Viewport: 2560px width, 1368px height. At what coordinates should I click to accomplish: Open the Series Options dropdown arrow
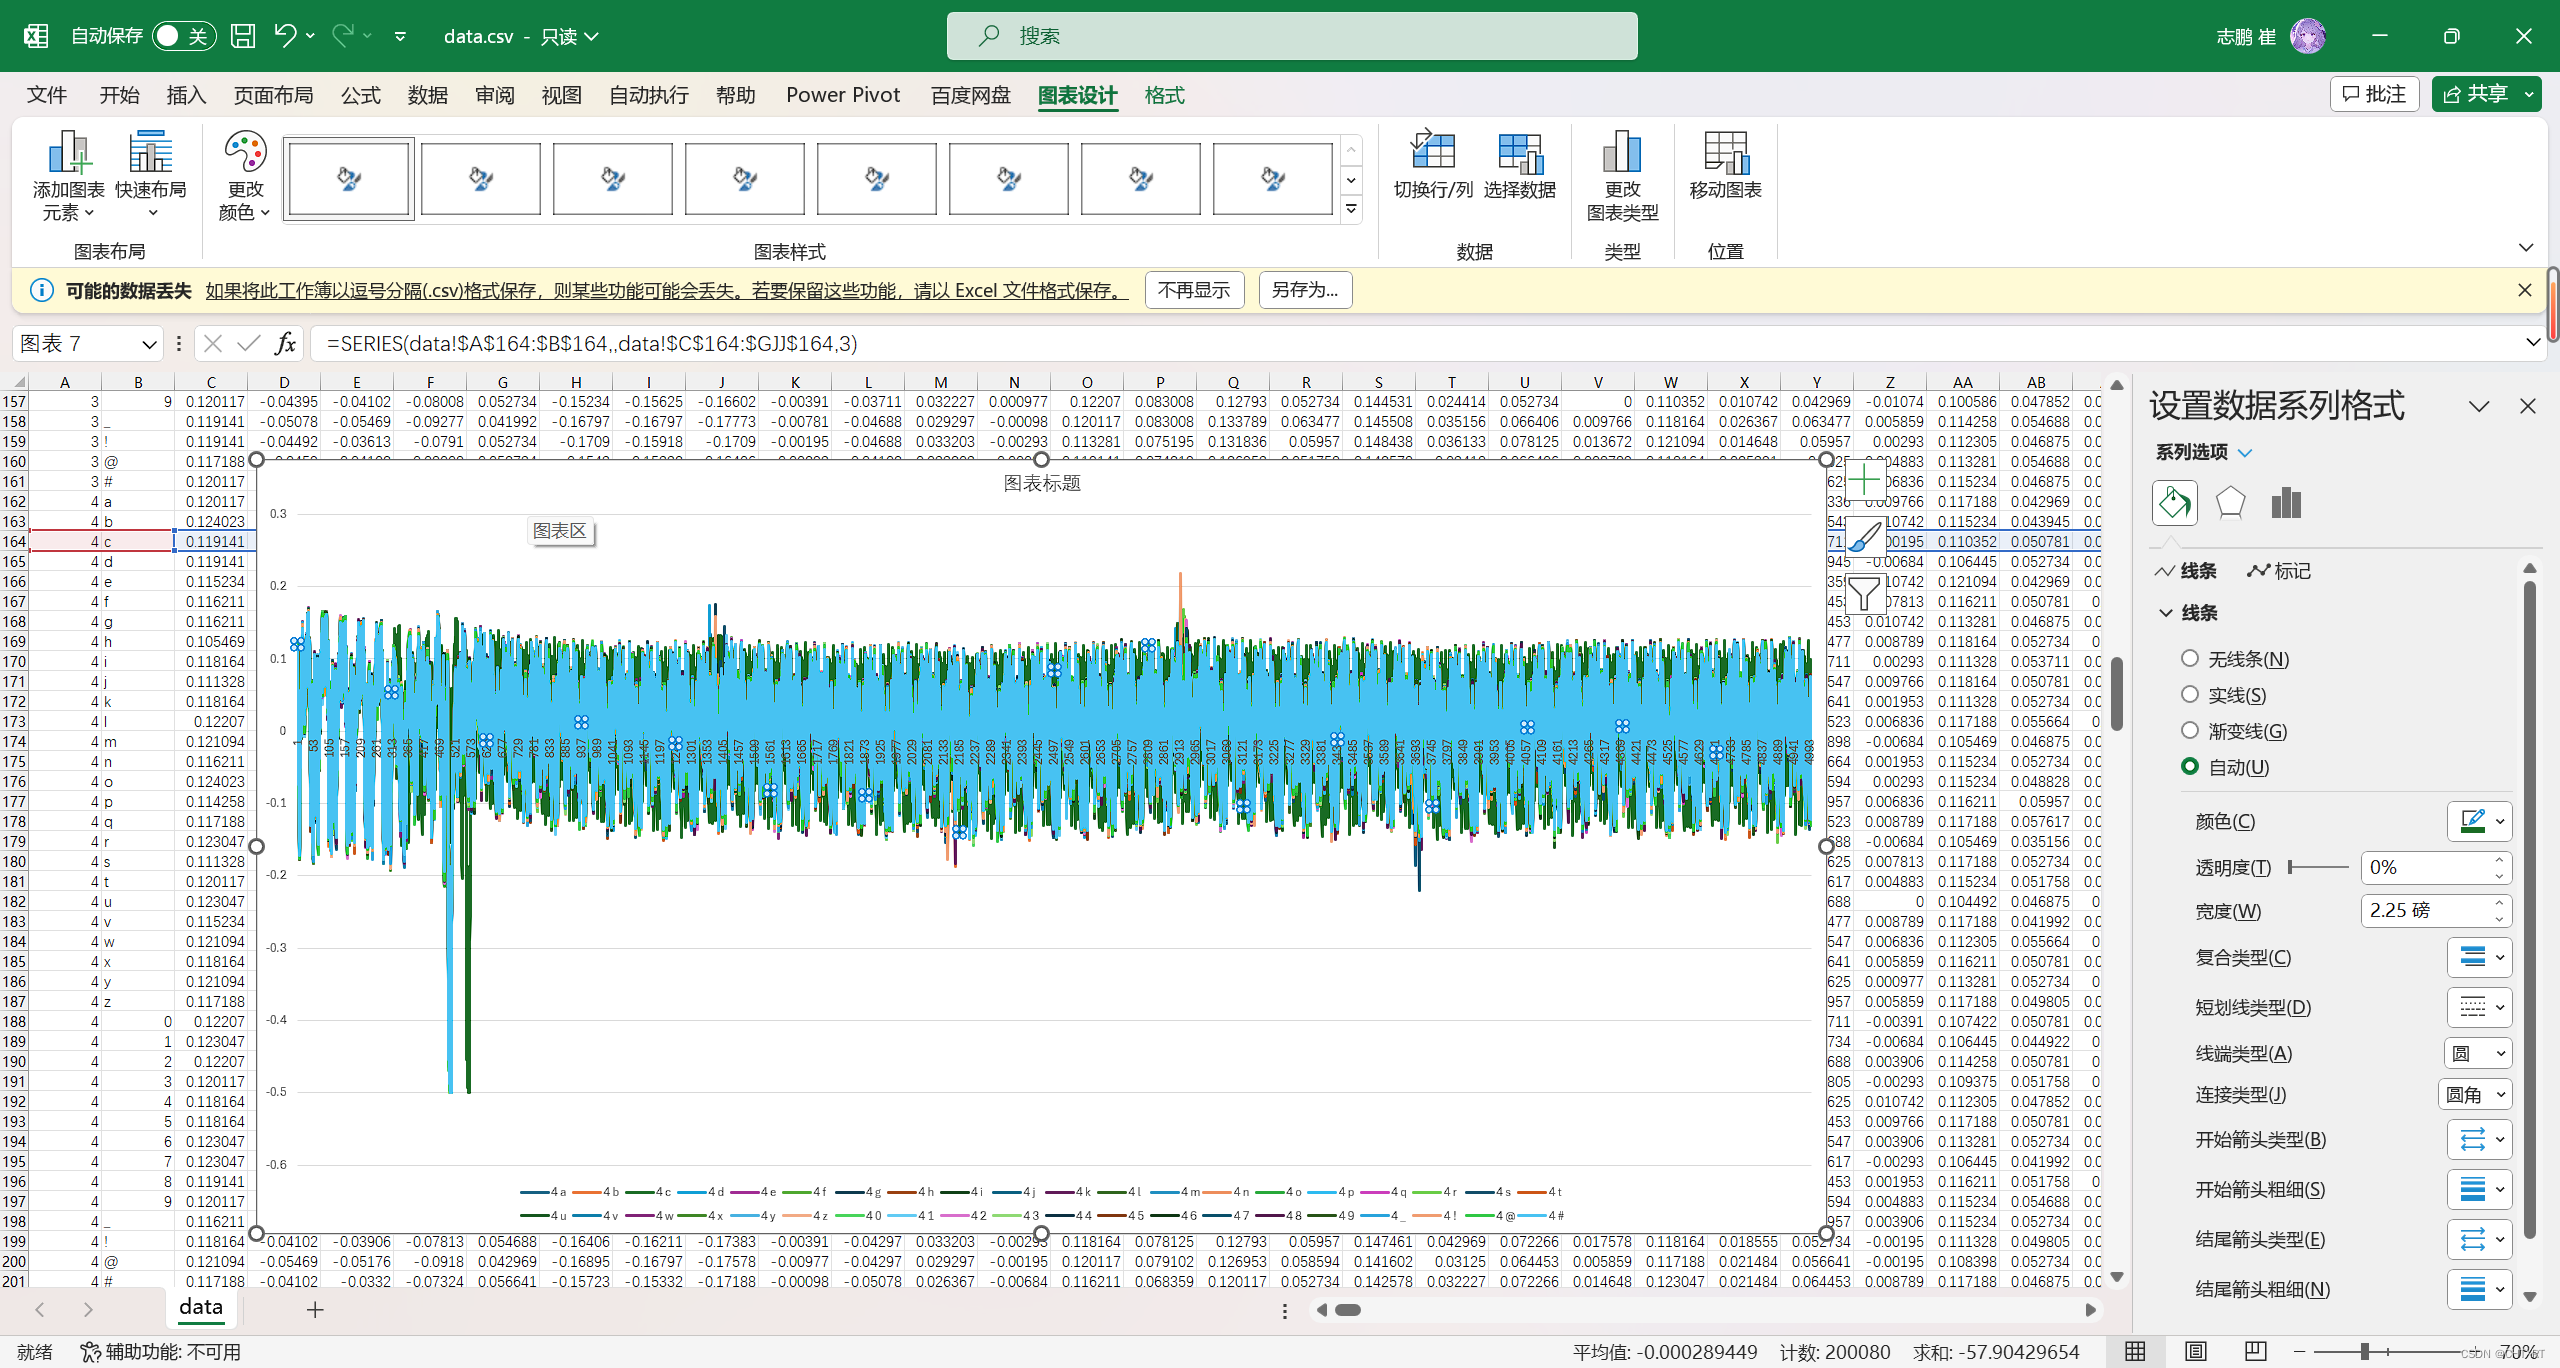point(2245,453)
